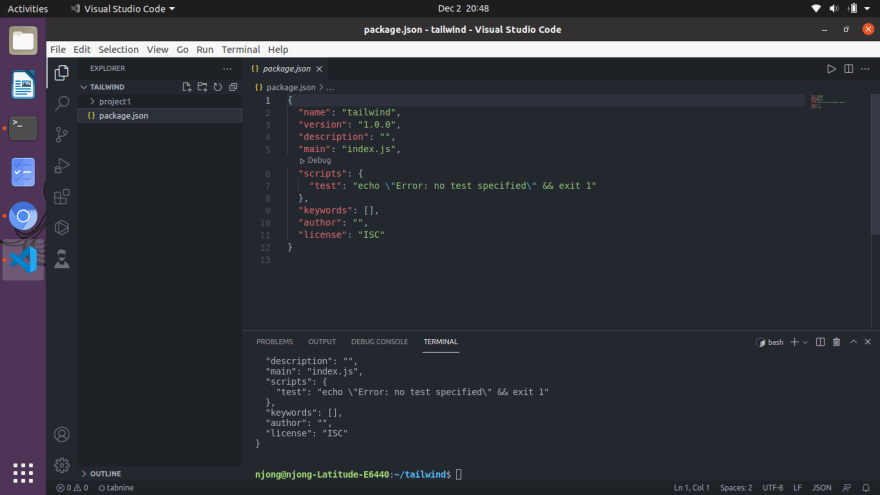Click the tabnine status bar item
The image size is (880, 495).
click(116, 488)
